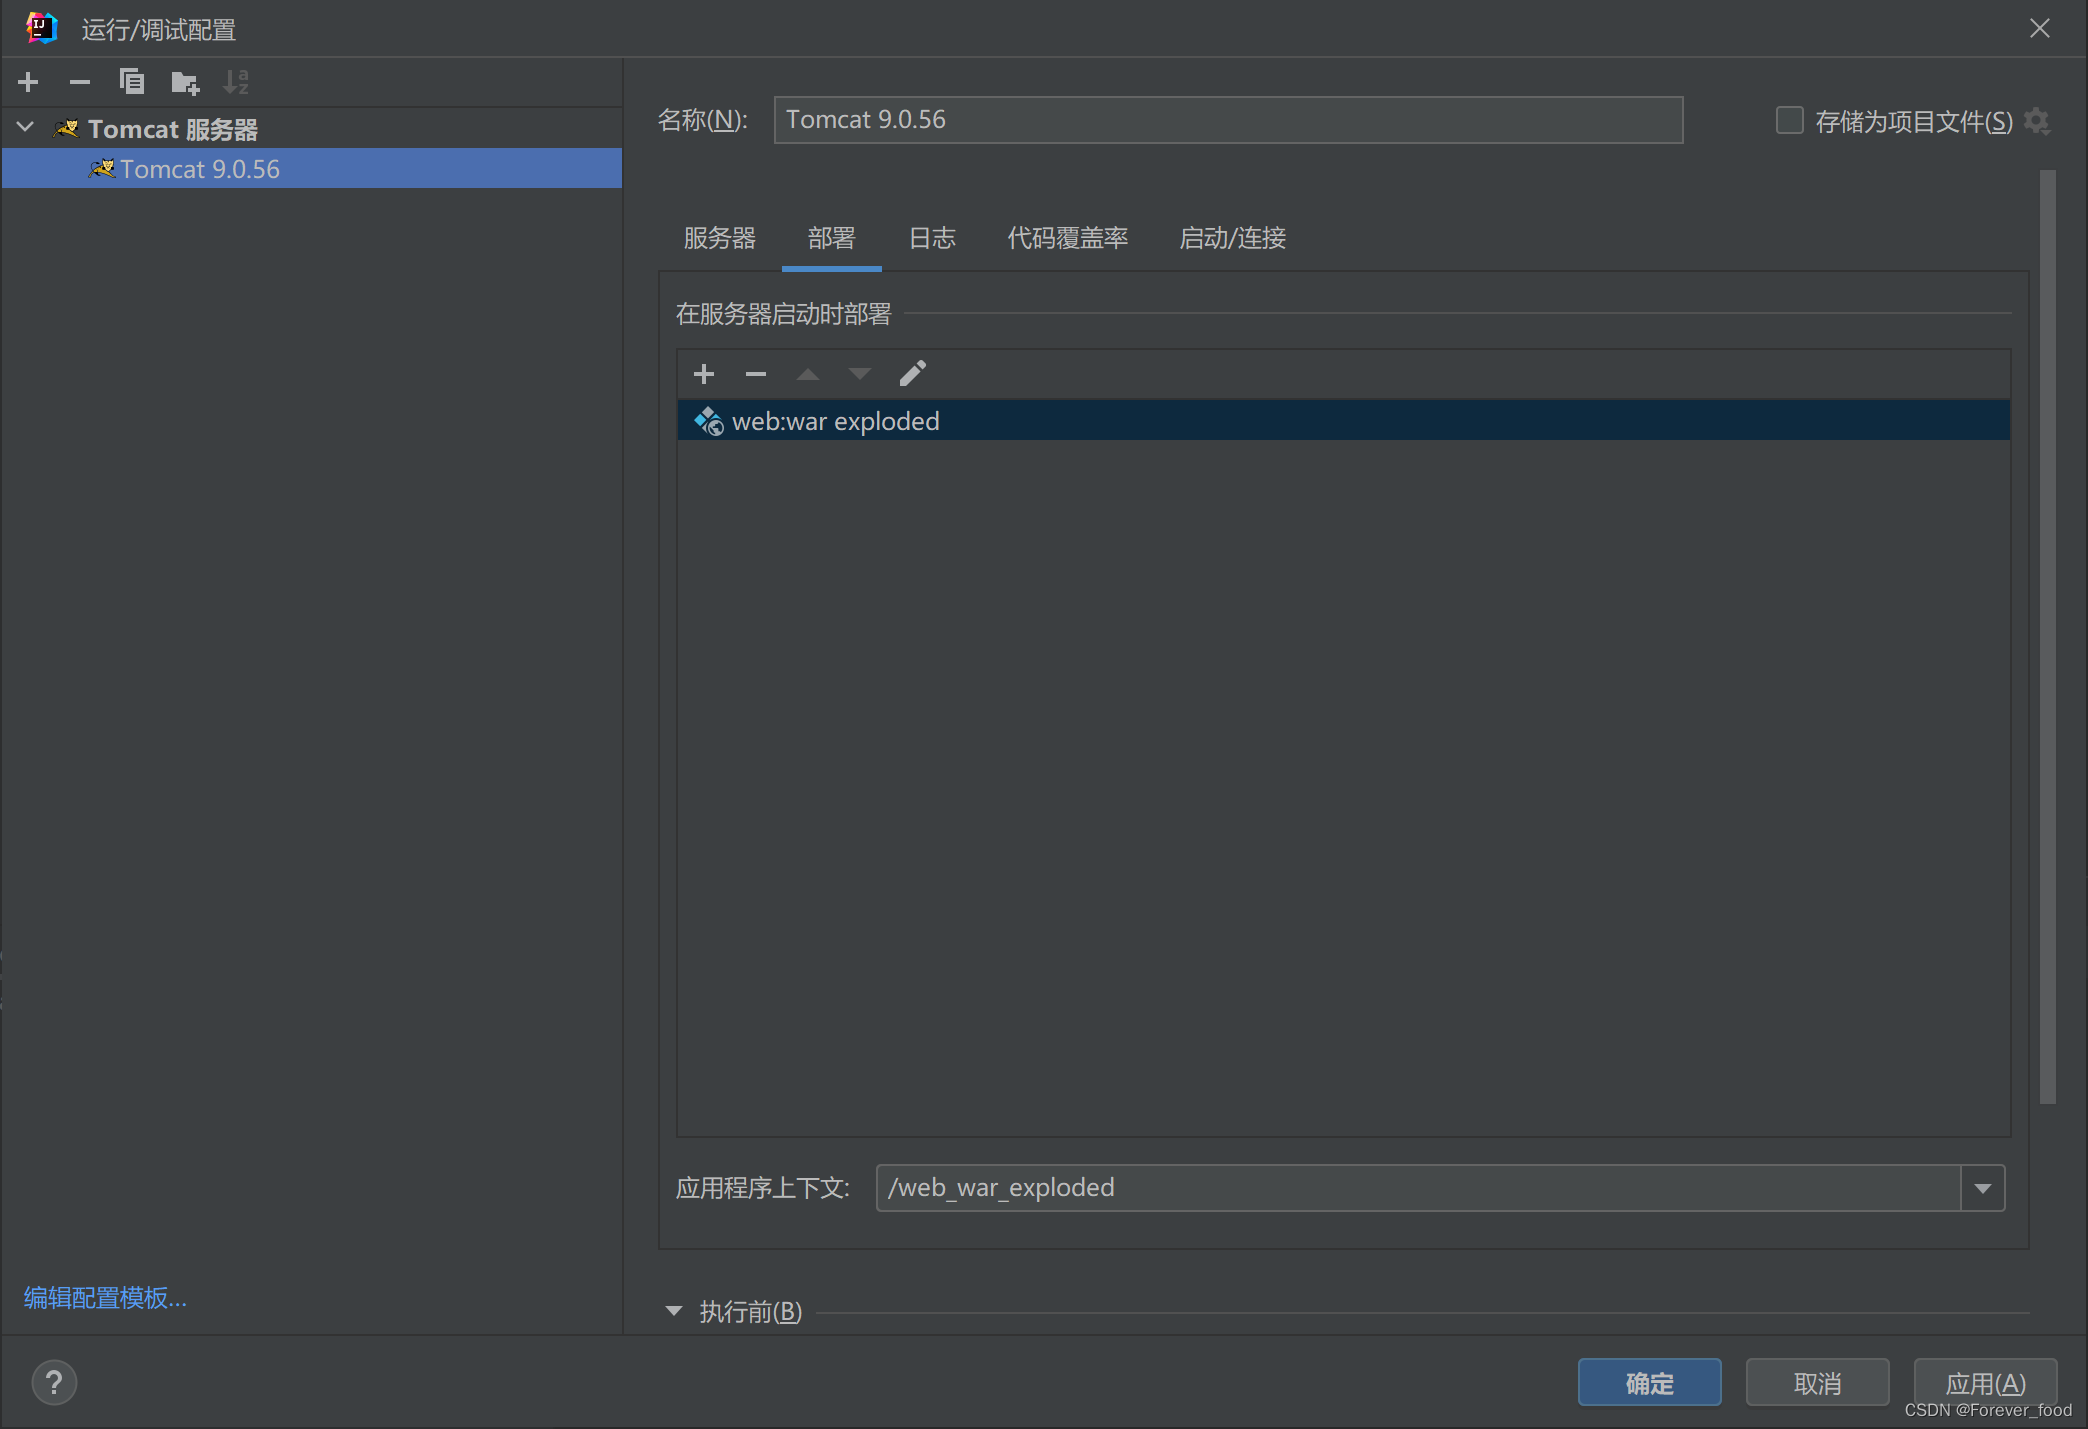Confirm with the 确定 button
This screenshot has height=1429, width=2088.
coord(1649,1383)
